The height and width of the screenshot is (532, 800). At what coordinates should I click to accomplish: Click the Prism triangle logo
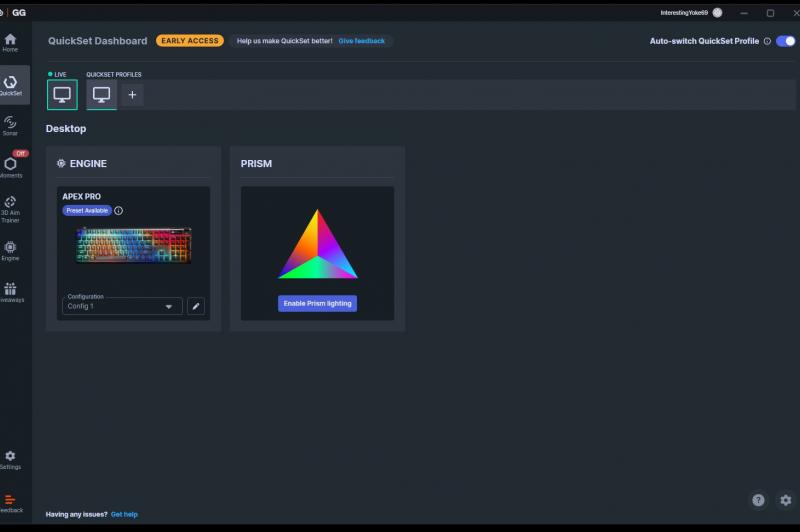point(317,244)
